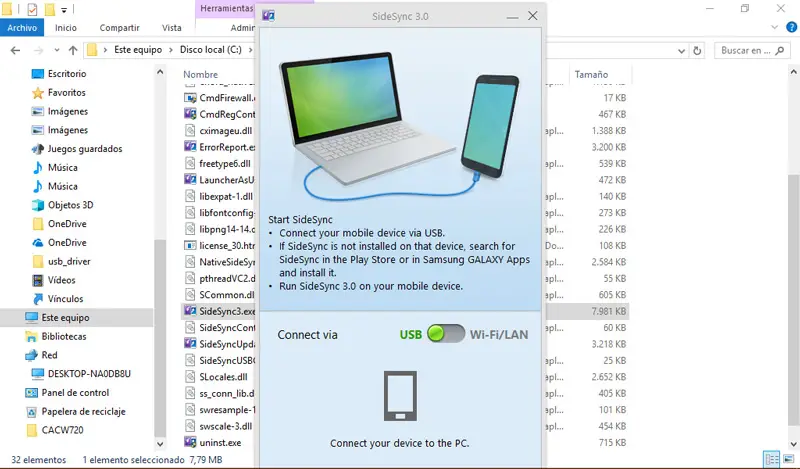The image size is (800, 469).
Task: Select Este equipo in navigation pane
Action: [x=65, y=317]
